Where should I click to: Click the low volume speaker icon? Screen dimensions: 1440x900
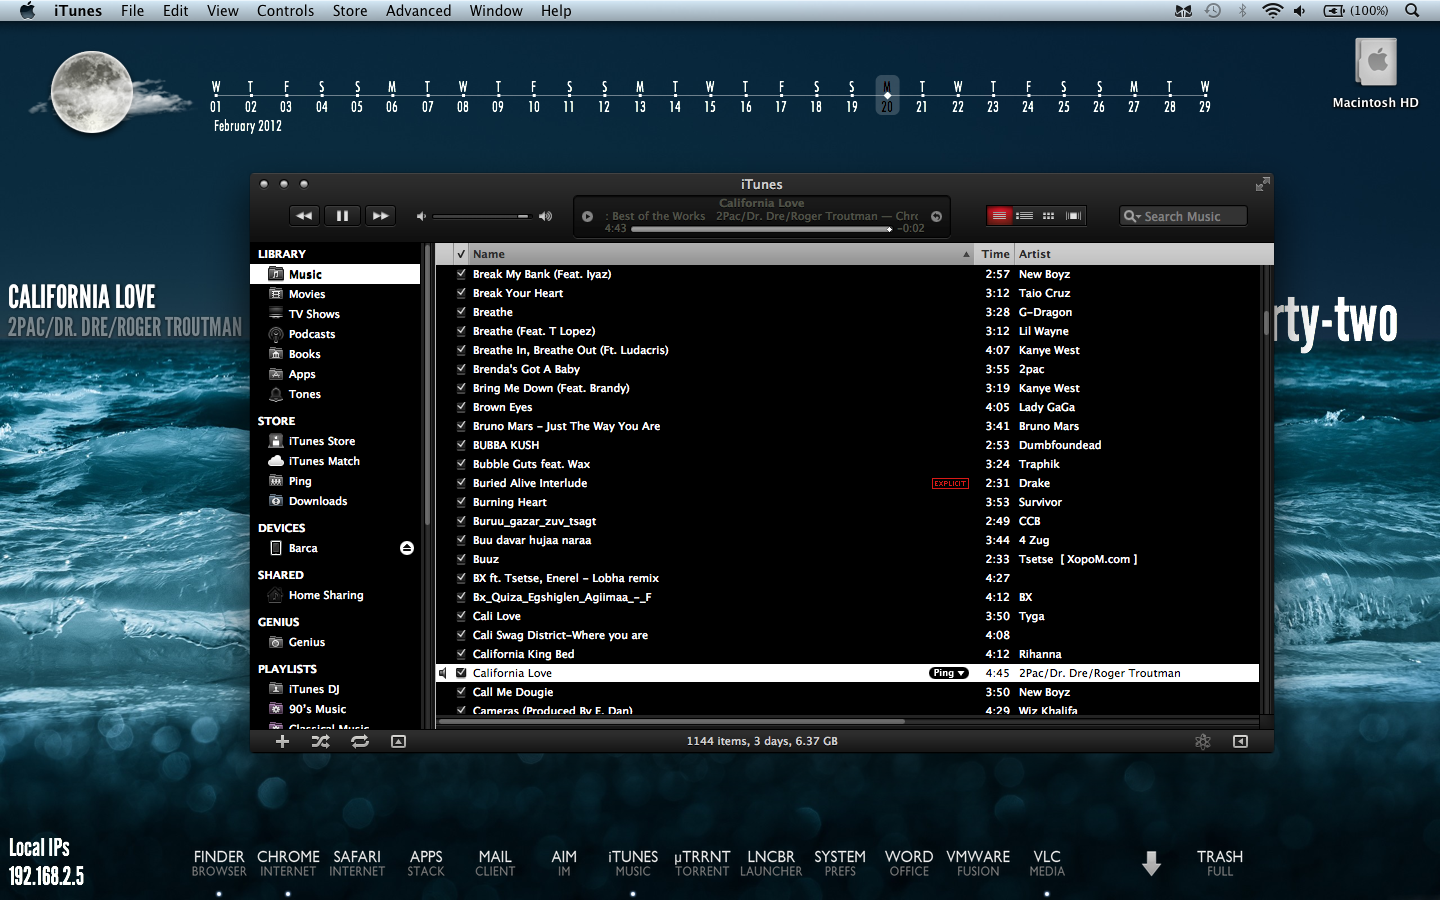(x=421, y=216)
